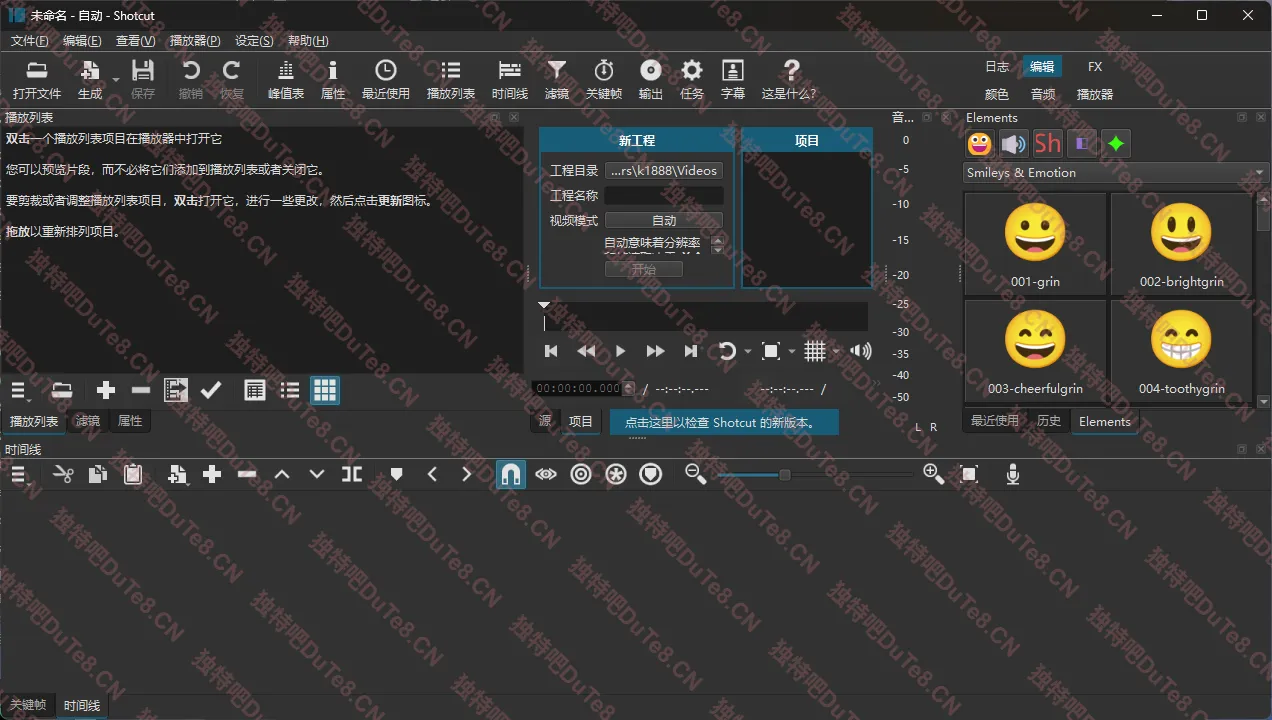This screenshot has width=1272, height=720.
Task: Open the timeline hamburger menu
Action: [19, 475]
